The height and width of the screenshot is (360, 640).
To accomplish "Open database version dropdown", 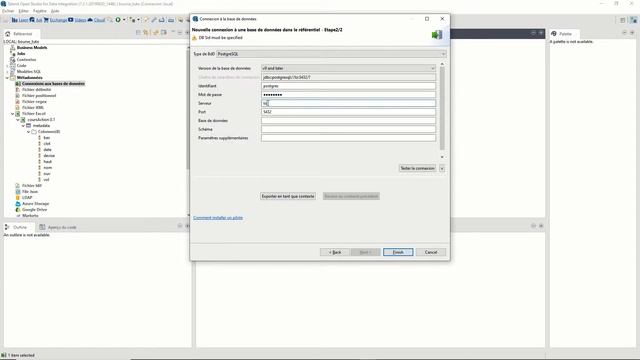I will pos(348,68).
